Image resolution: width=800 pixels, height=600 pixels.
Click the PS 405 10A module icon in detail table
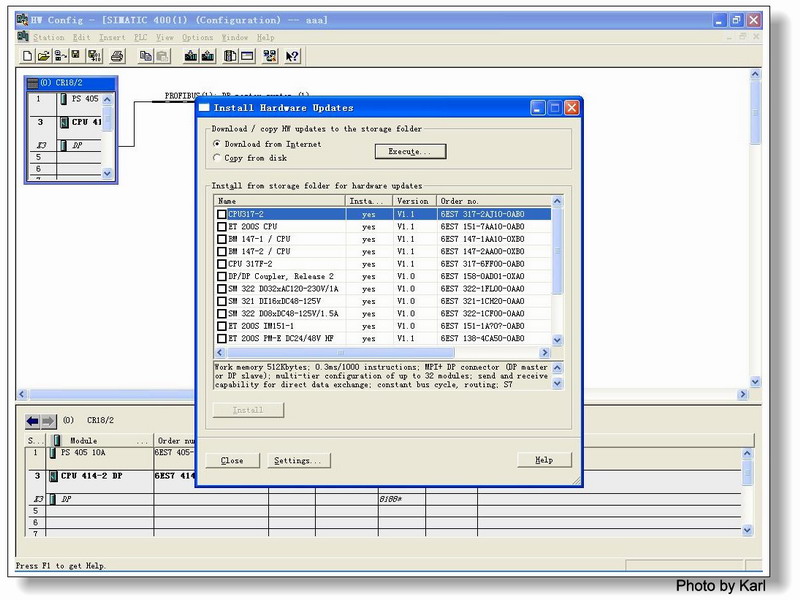[x=53, y=453]
